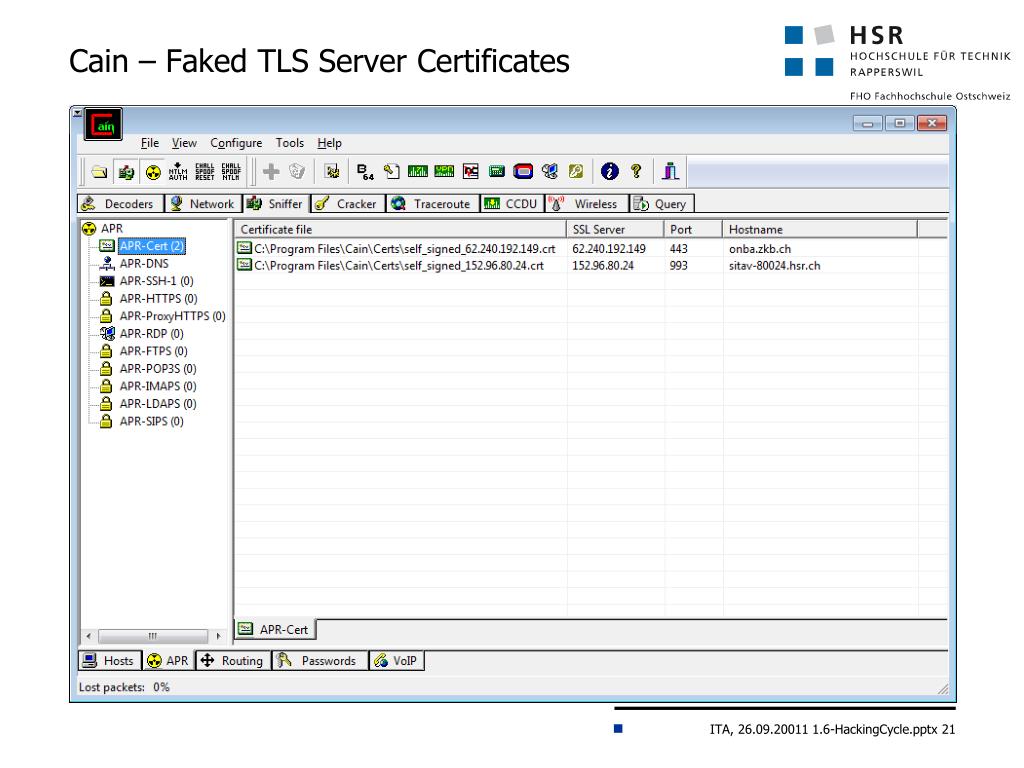The image size is (1024, 768).
Task: Open the Configure menu
Action: tap(236, 143)
